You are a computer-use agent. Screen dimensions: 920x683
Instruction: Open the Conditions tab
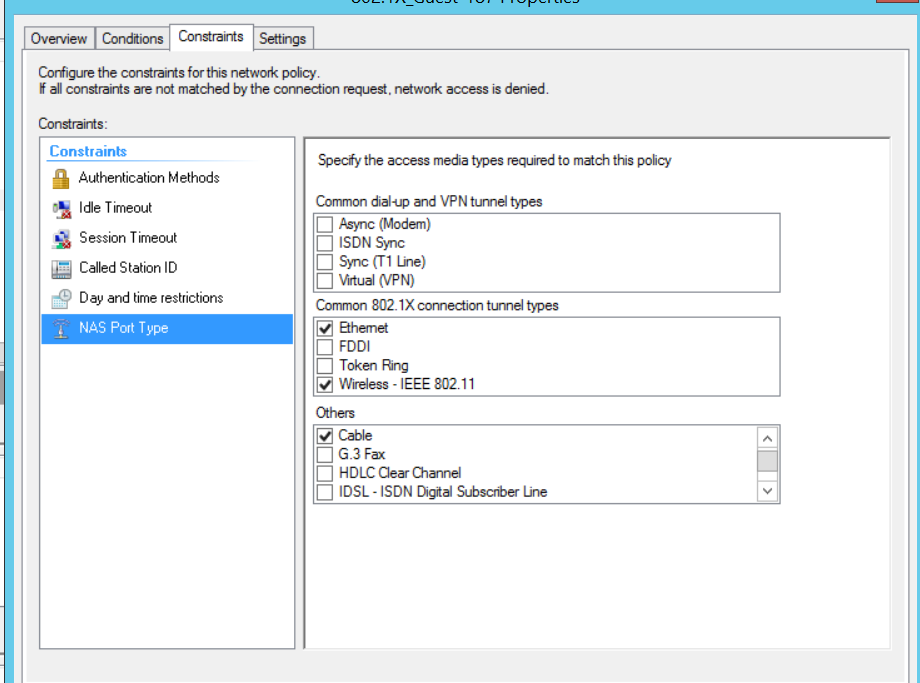(x=132, y=38)
